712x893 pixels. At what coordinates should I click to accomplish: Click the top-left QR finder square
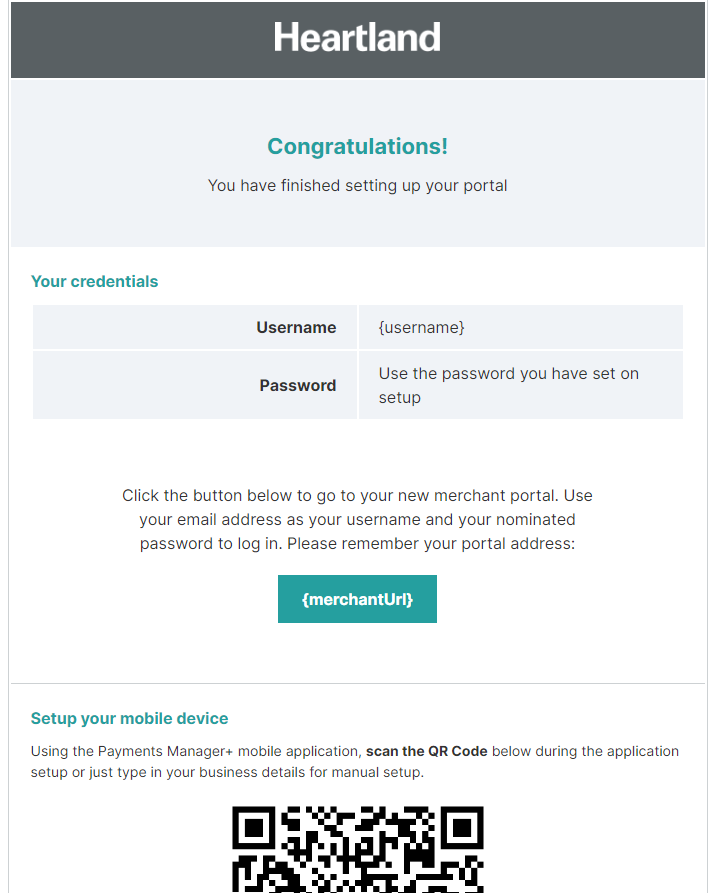254,828
